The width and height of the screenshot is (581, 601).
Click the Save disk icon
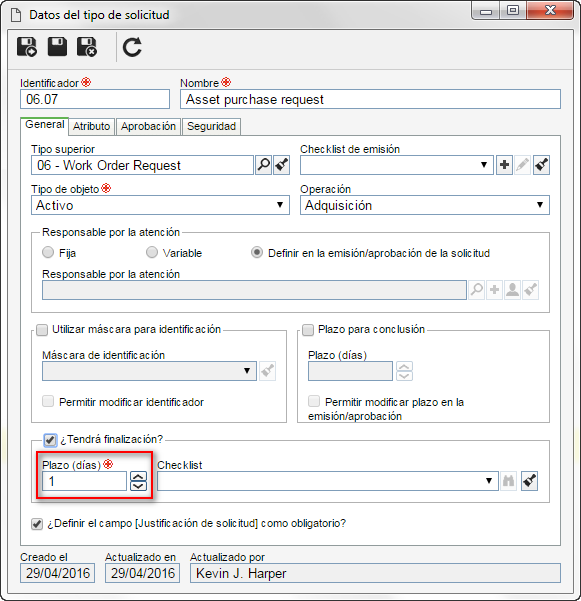(57, 47)
